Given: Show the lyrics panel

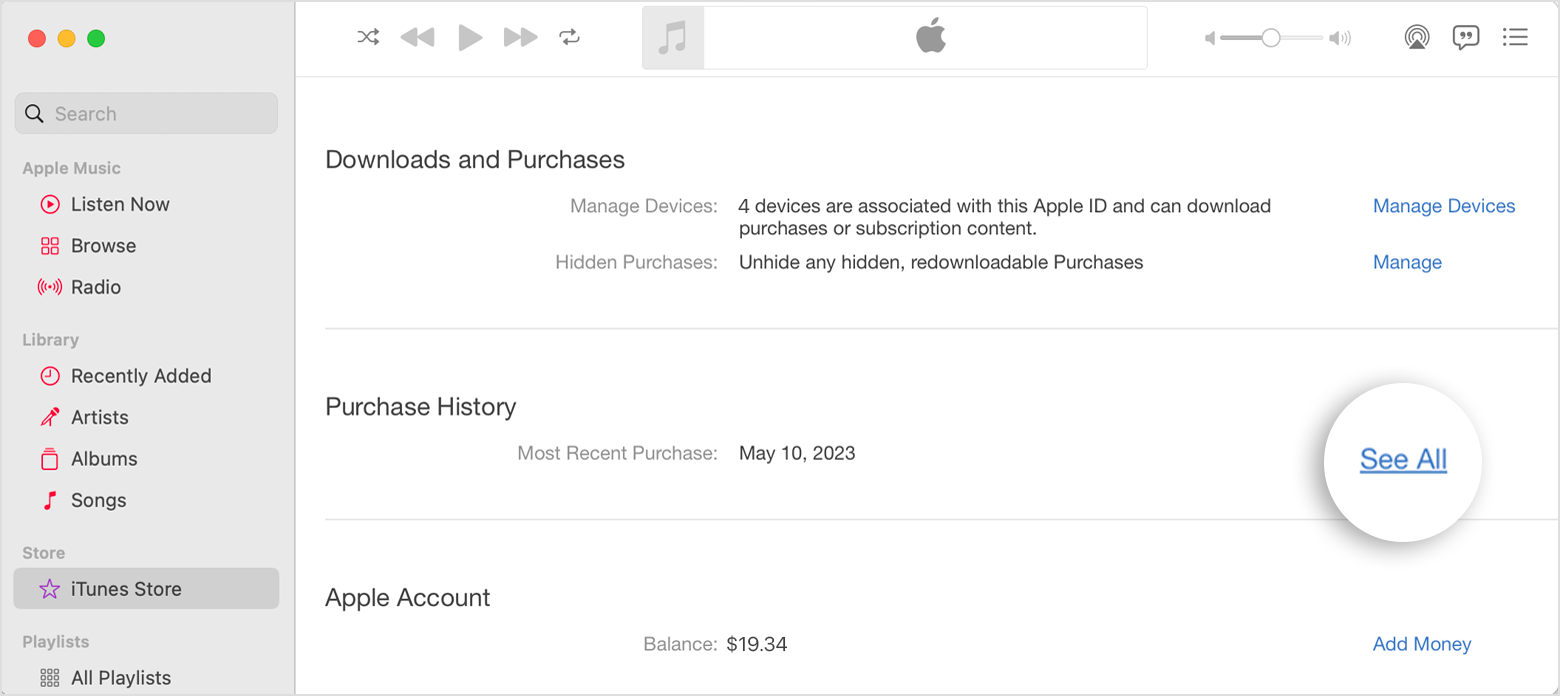Looking at the screenshot, I should 1465,38.
